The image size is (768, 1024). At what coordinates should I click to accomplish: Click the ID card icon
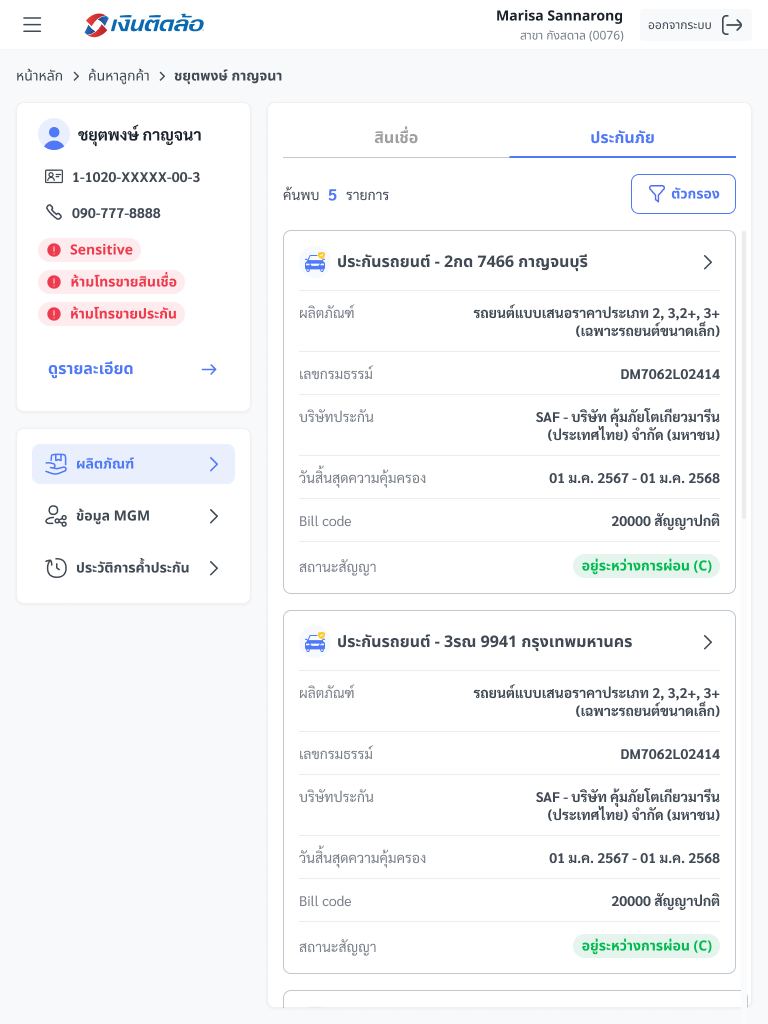54,177
